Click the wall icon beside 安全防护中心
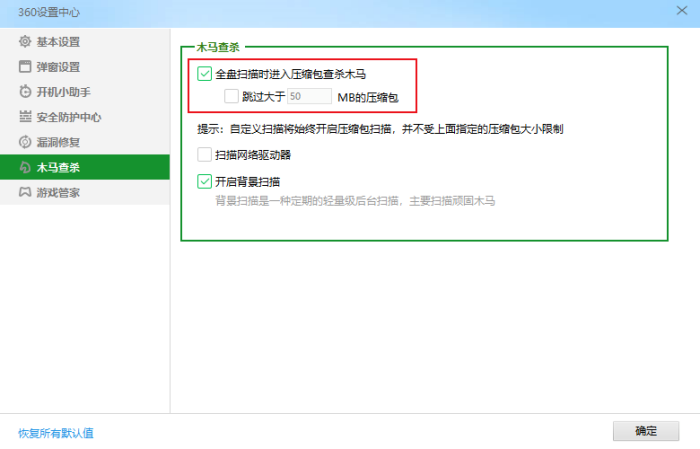 tap(25, 116)
